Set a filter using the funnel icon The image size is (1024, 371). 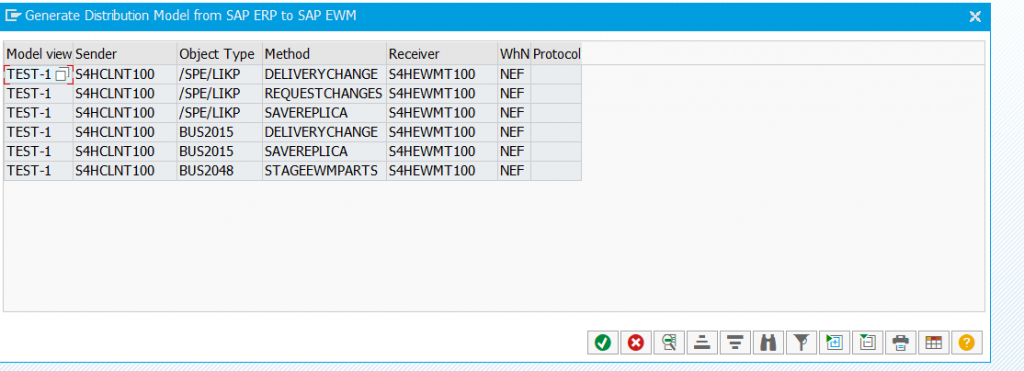click(801, 342)
